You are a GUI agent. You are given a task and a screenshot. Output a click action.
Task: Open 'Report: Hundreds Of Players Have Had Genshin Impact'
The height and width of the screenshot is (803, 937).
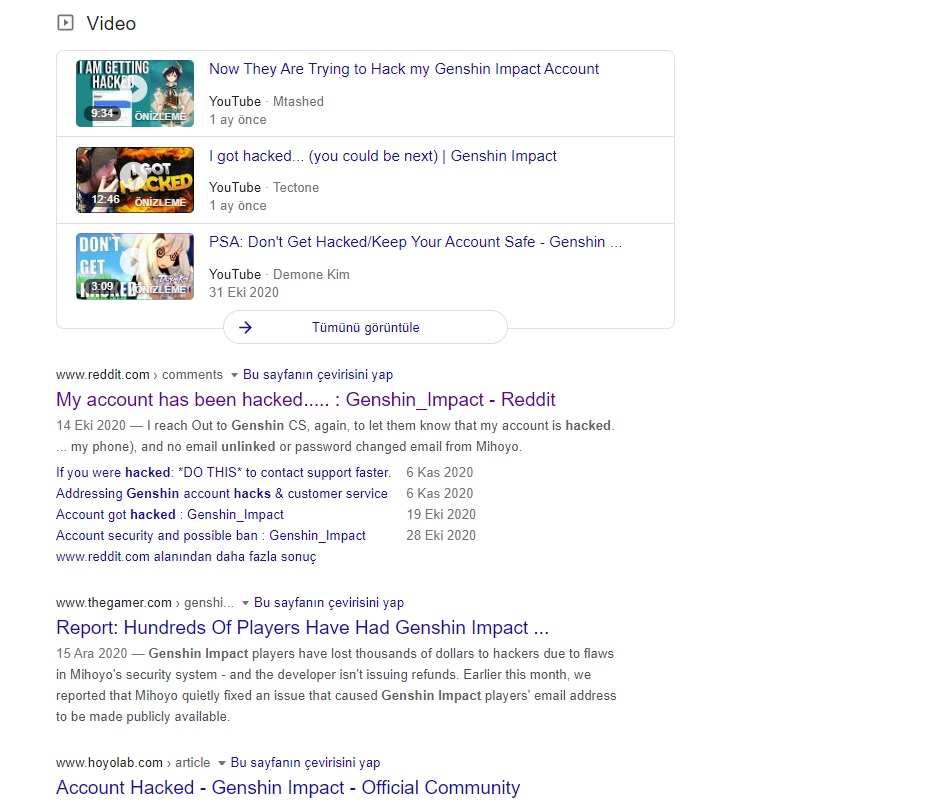click(x=302, y=627)
